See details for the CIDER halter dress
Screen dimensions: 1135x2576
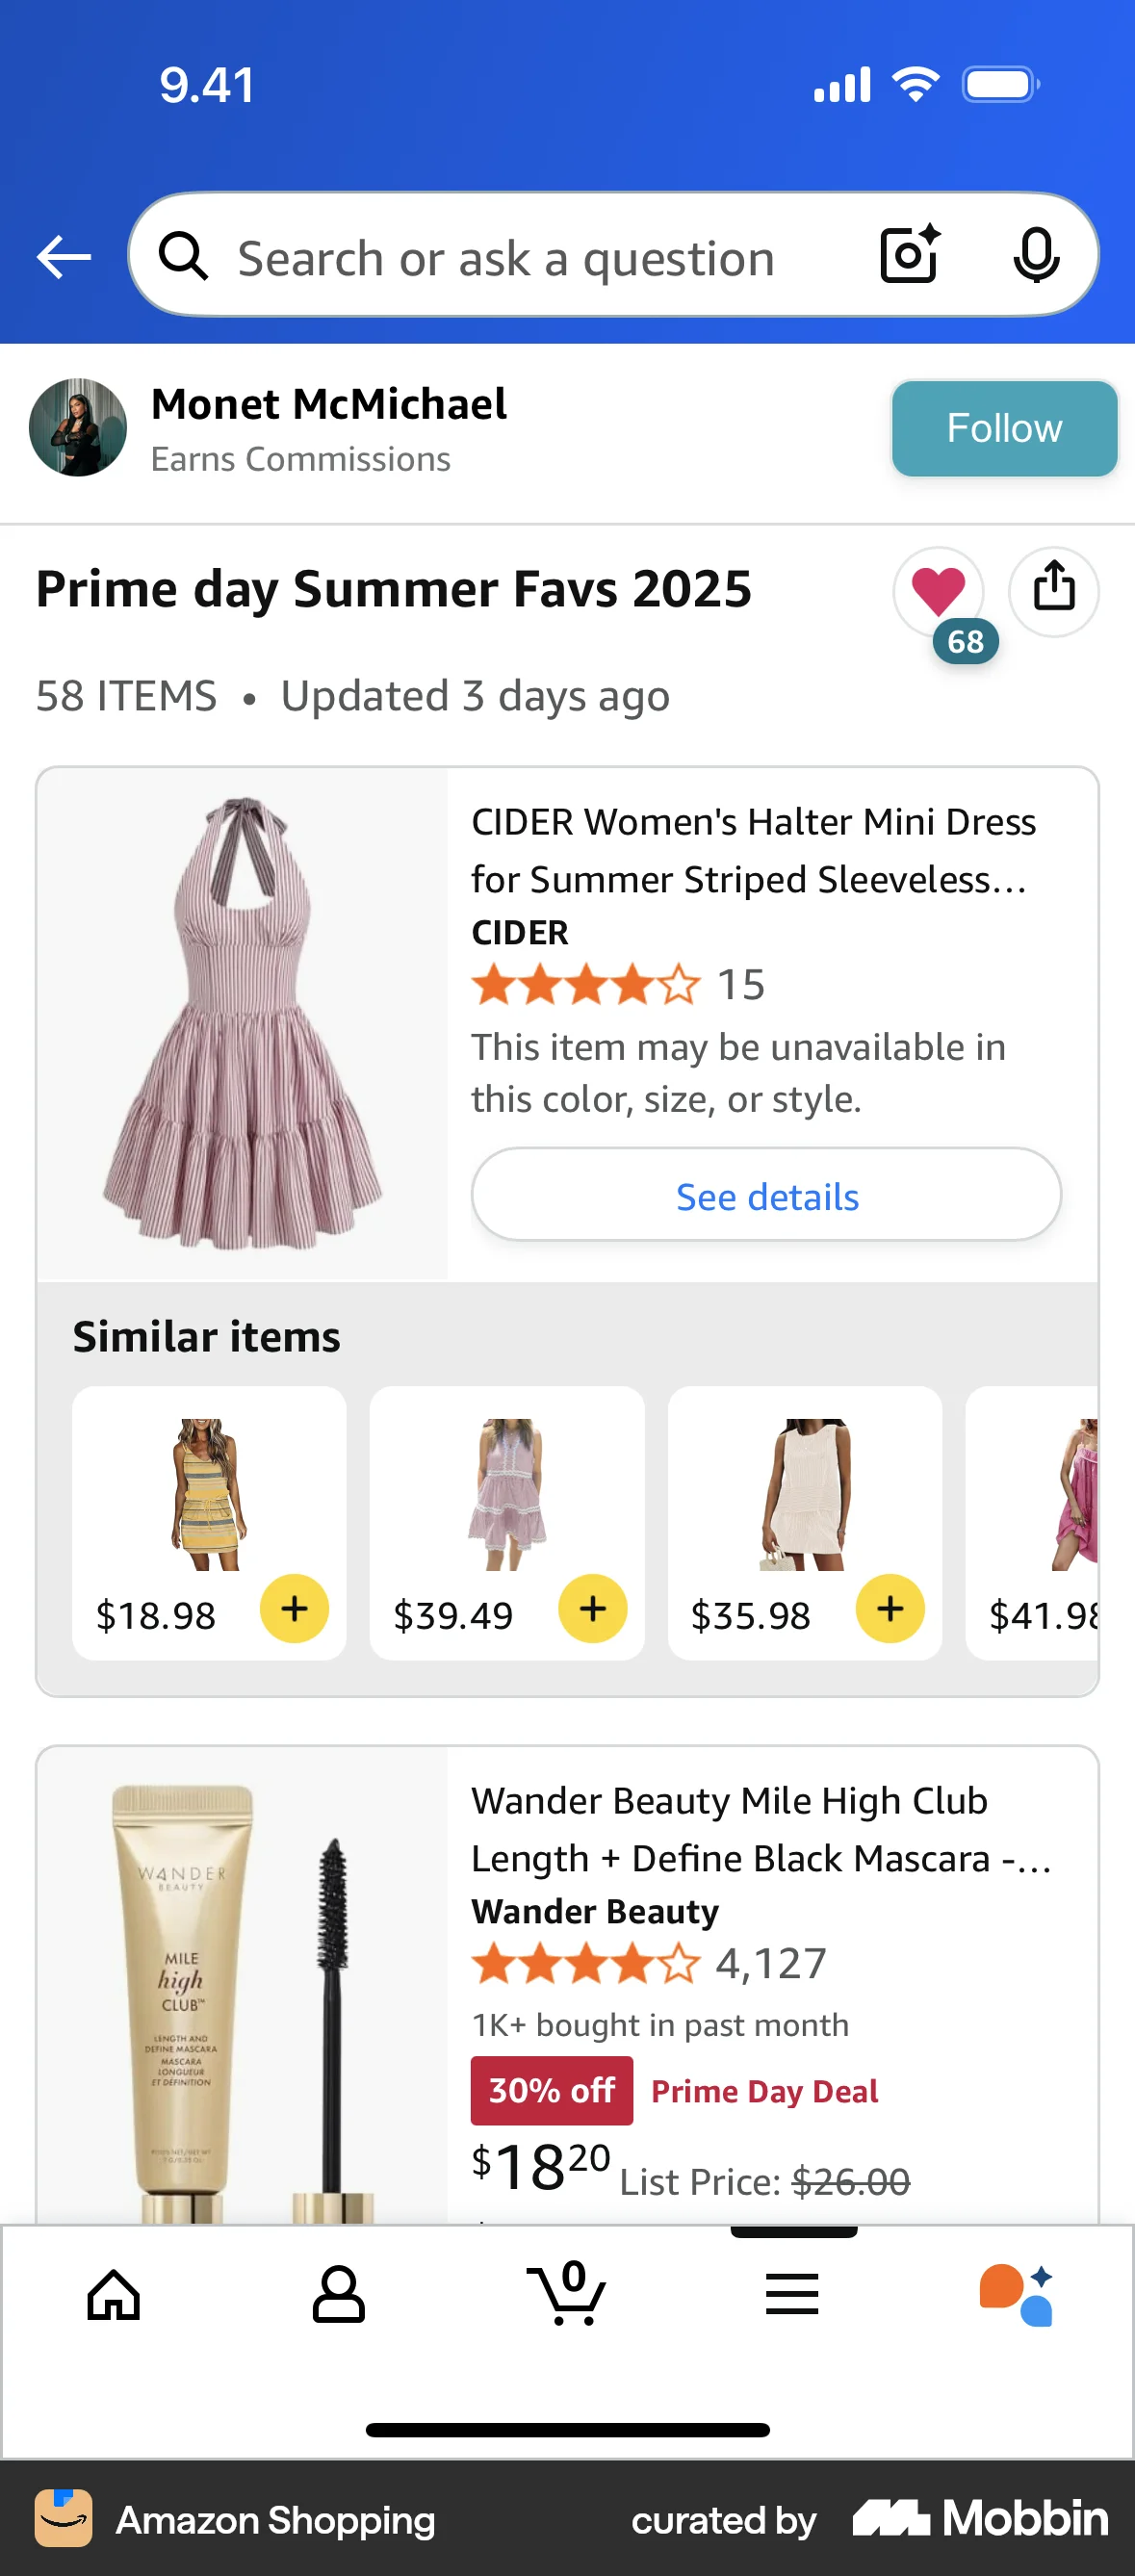pyautogui.click(x=766, y=1195)
